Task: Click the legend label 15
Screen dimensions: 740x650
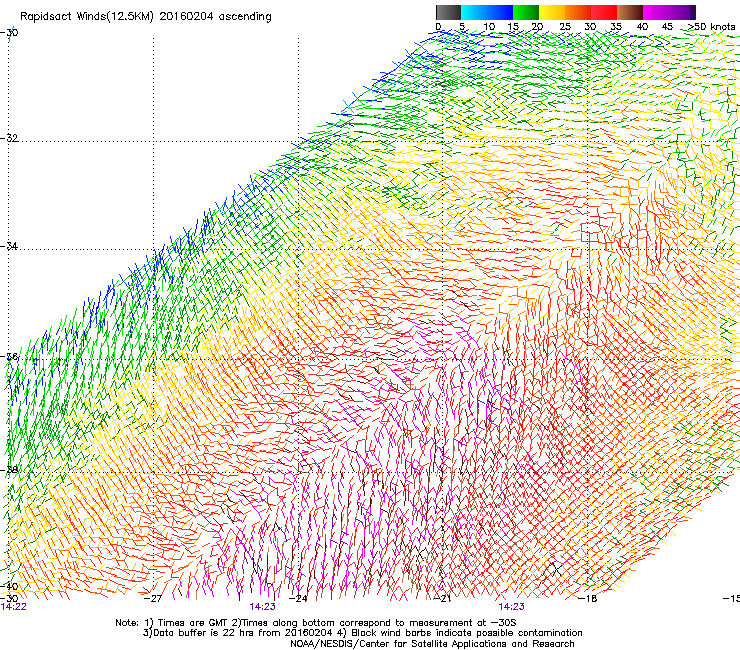Action: click(513, 26)
